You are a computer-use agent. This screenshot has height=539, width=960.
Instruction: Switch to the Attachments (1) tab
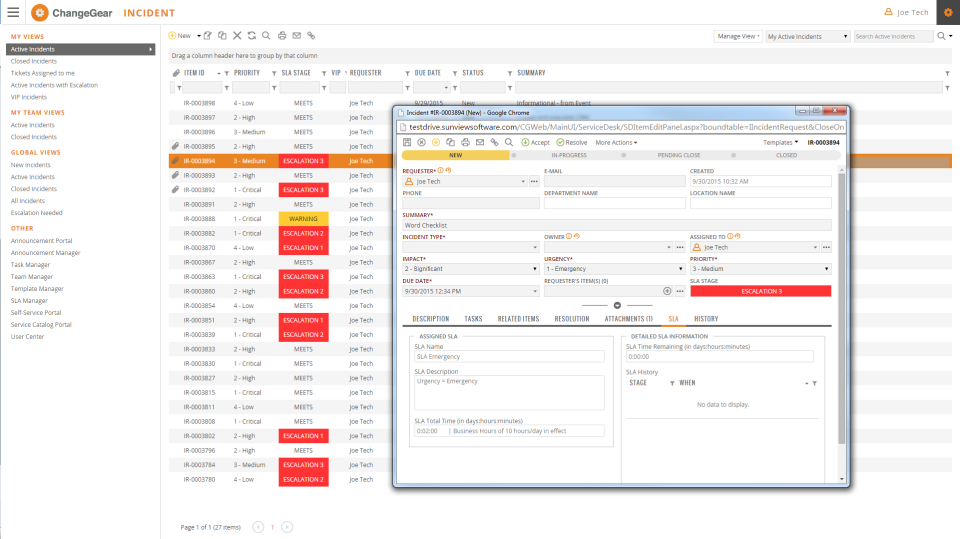pos(629,319)
